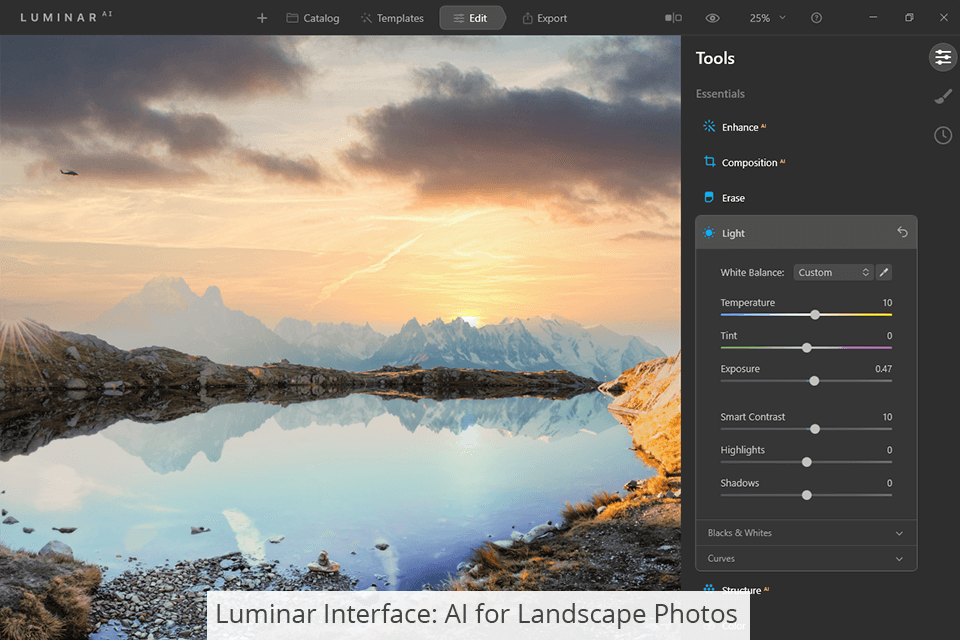The width and height of the screenshot is (960, 640).
Task: Switch to the Templates tab
Action: tap(392, 18)
